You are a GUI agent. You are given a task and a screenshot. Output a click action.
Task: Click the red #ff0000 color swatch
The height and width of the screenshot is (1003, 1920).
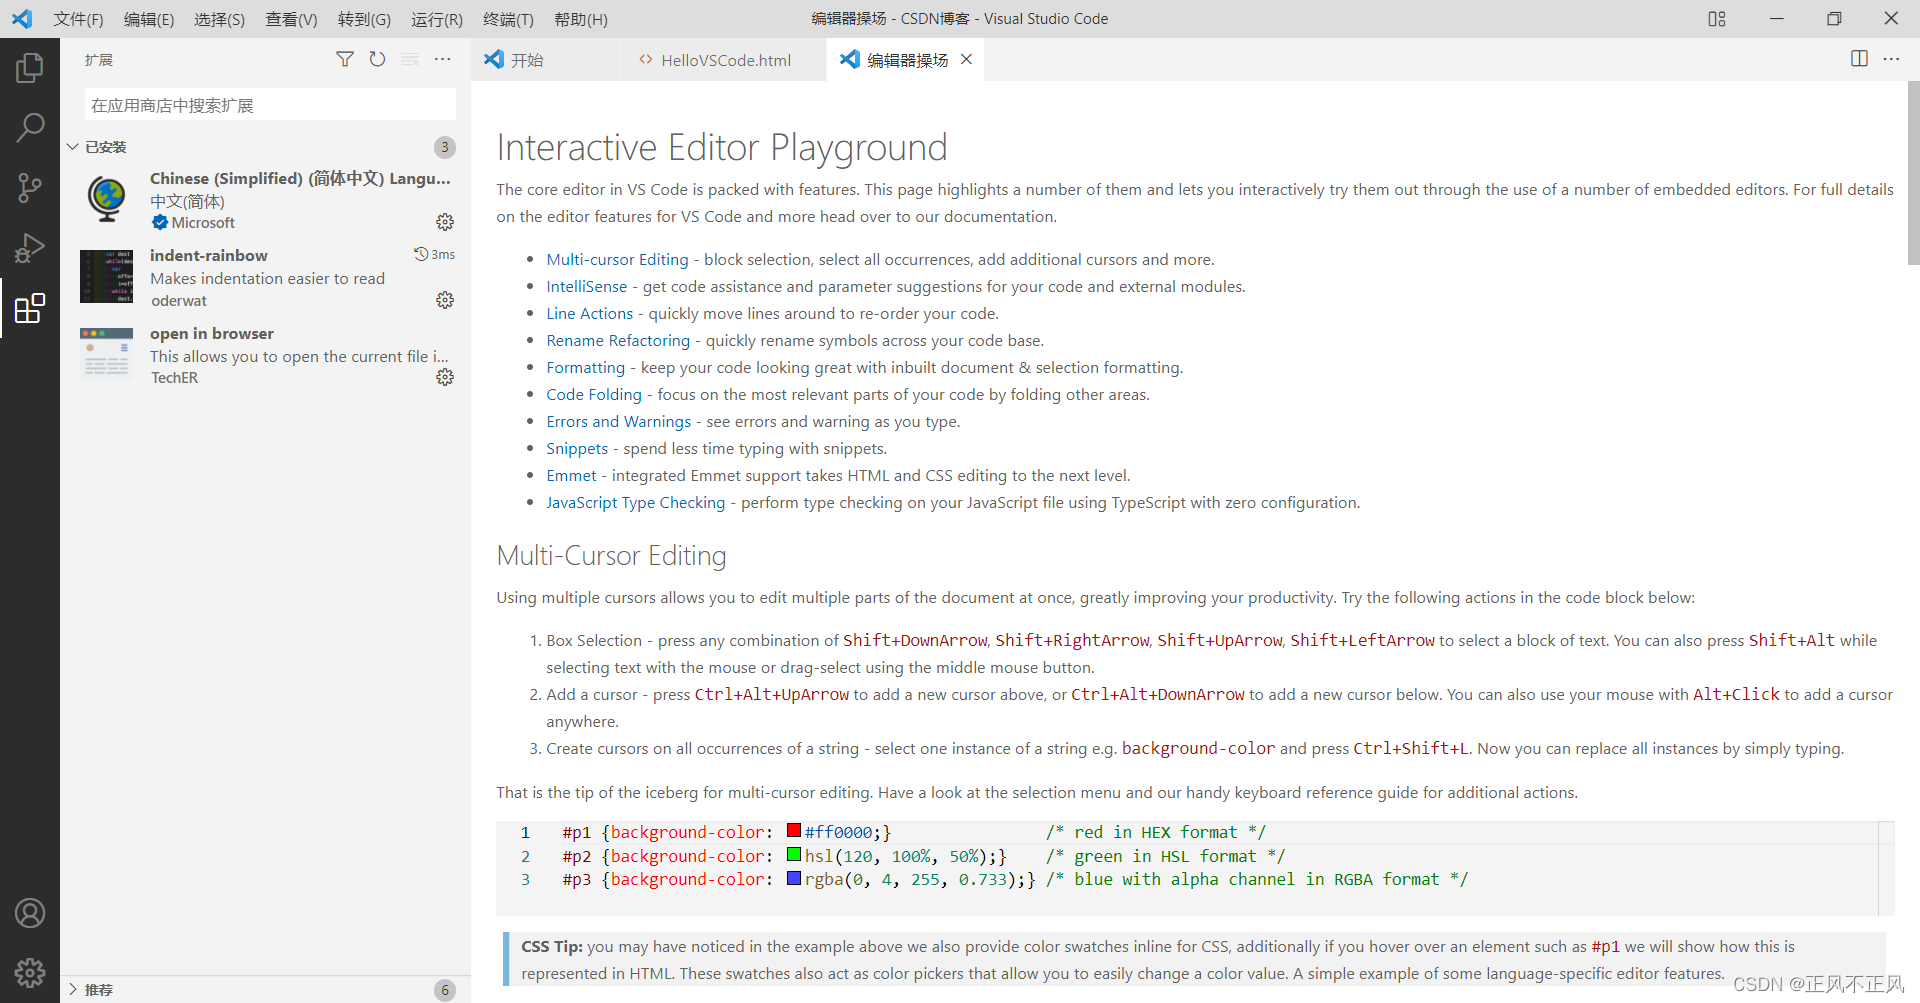(794, 830)
